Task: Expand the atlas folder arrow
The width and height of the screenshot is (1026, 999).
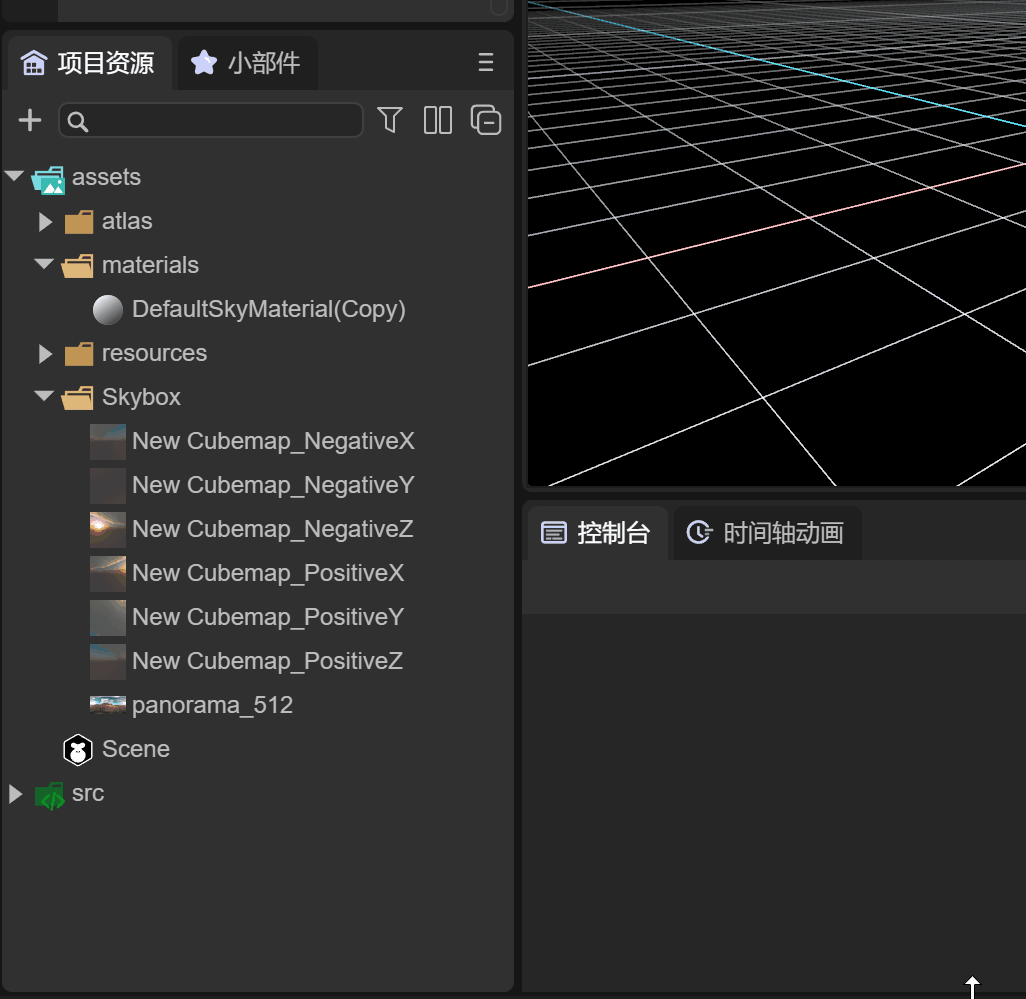Action: (x=45, y=222)
